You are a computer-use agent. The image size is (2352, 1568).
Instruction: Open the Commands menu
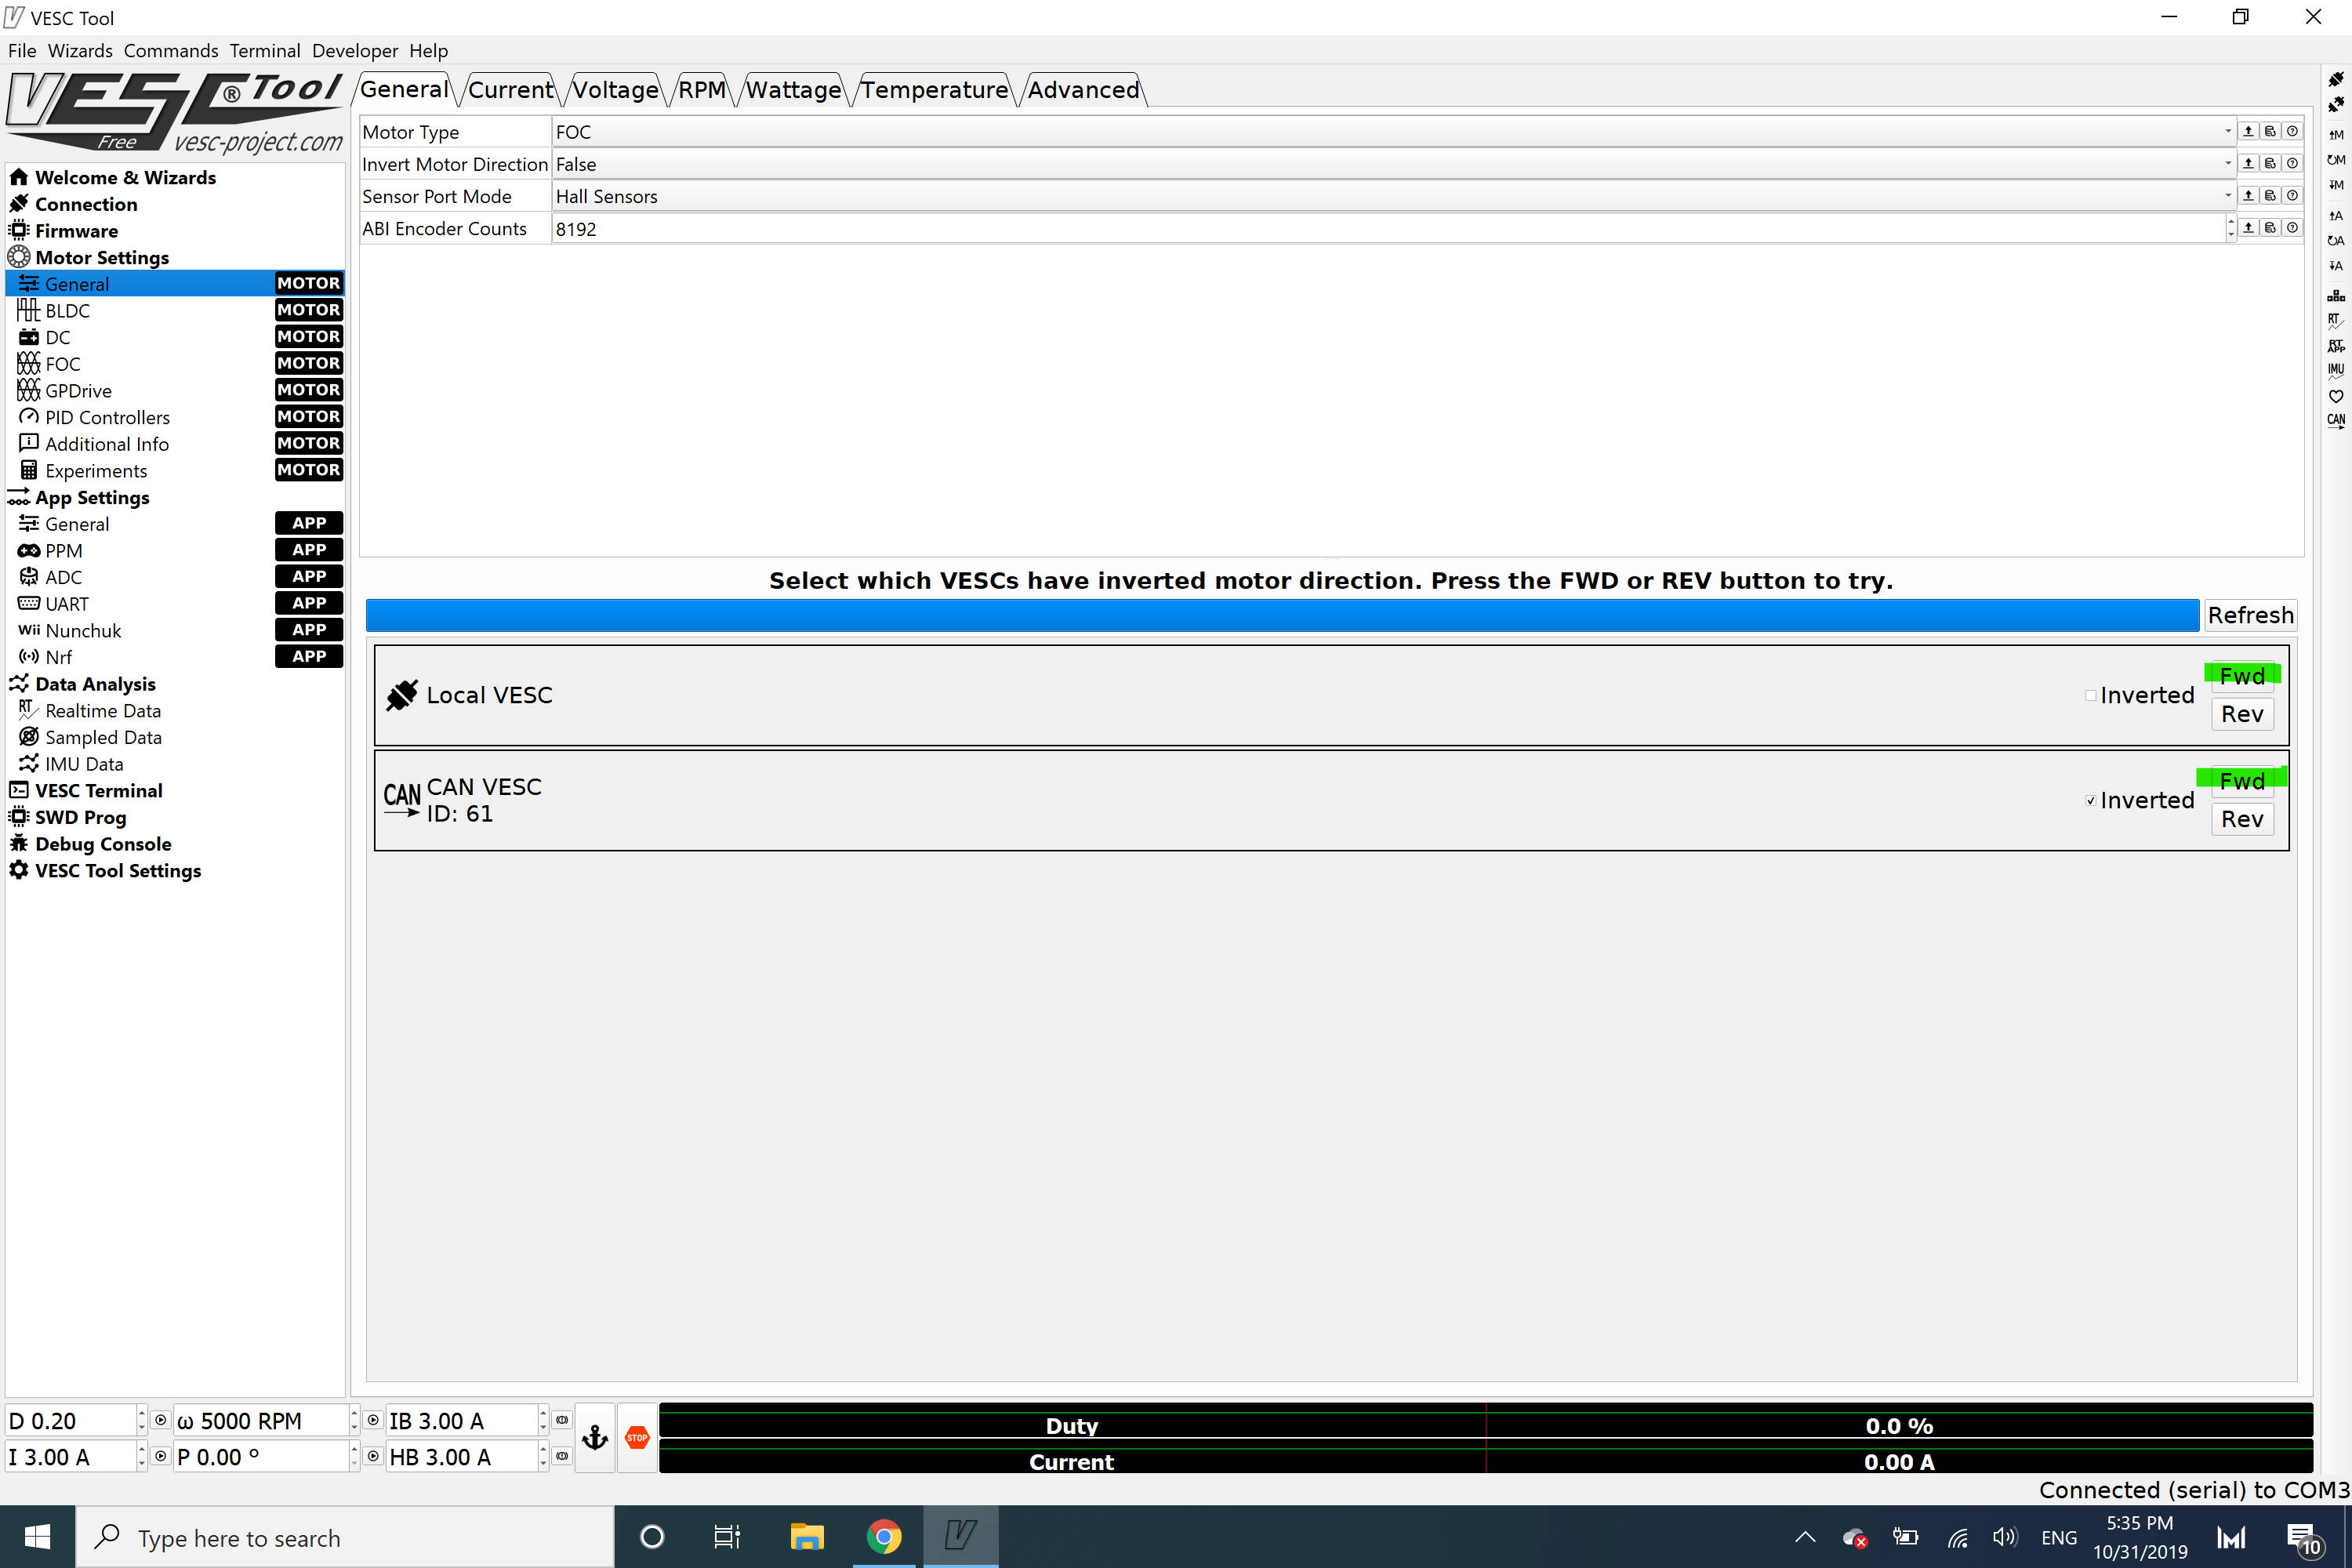click(x=171, y=50)
